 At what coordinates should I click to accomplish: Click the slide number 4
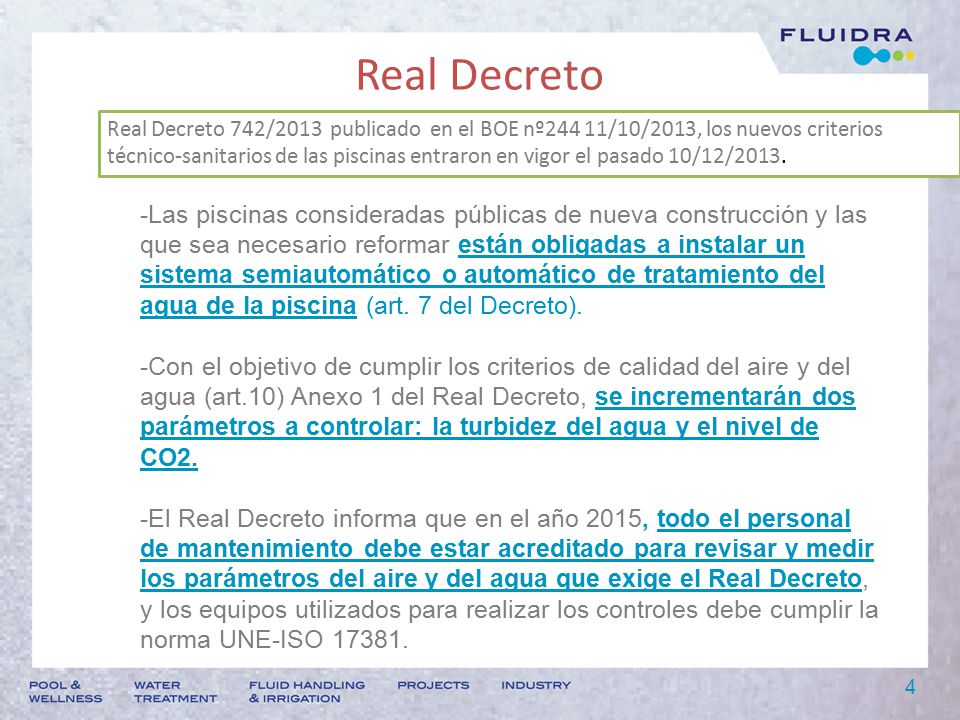(x=910, y=687)
